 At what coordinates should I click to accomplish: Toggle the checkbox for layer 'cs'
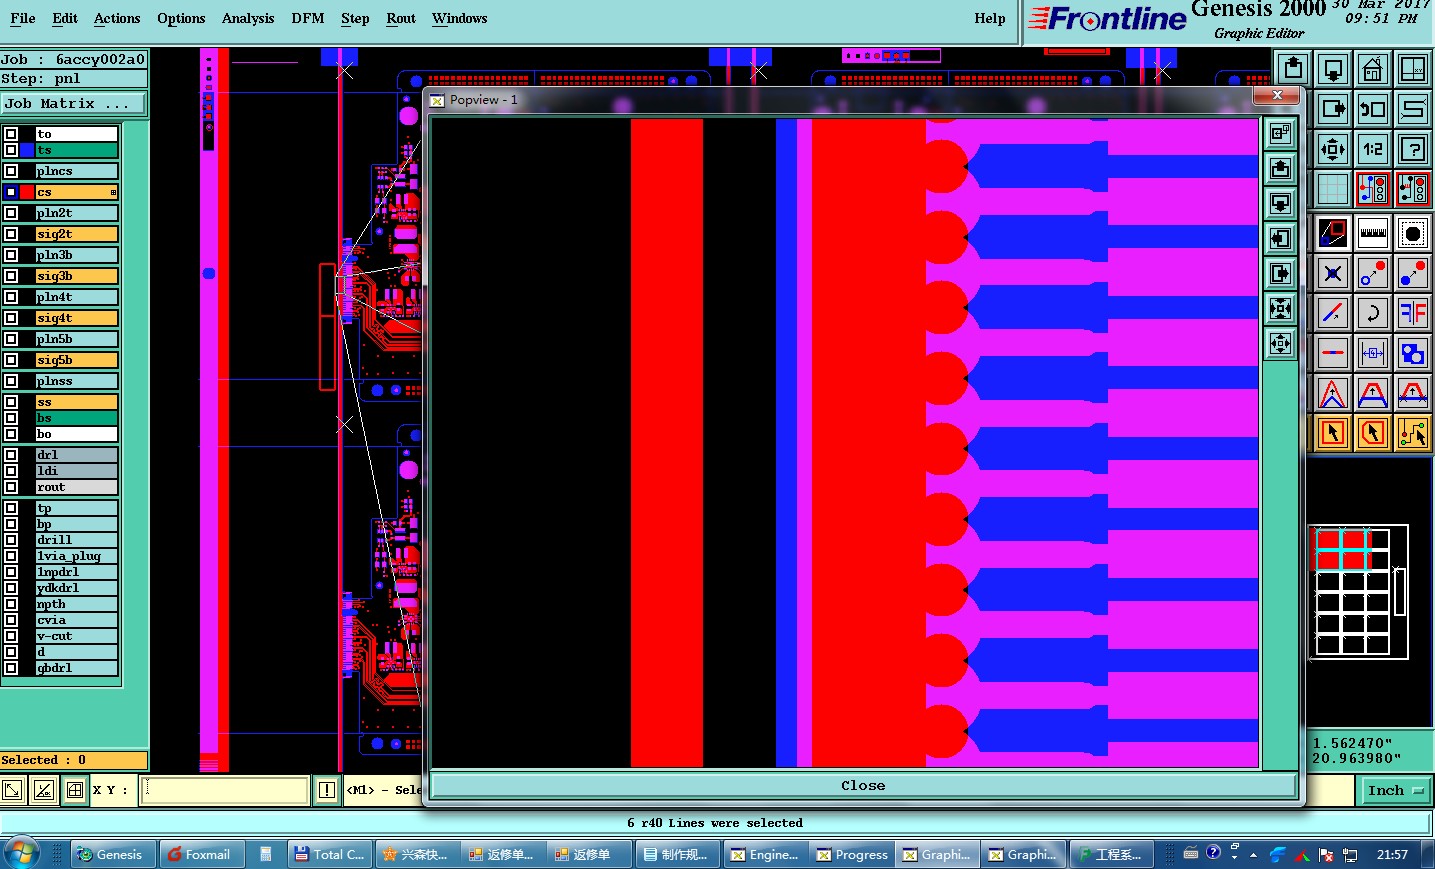click(11, 192)
